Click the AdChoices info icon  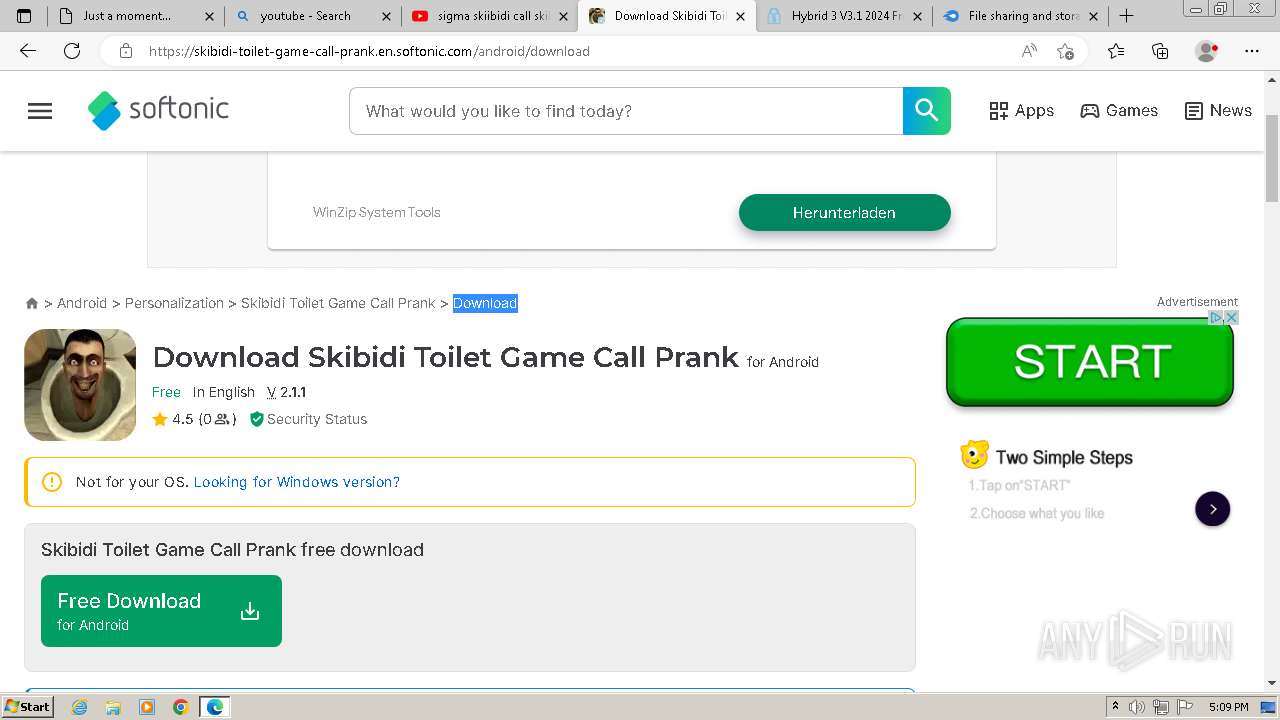click(x=1217, y=317)
